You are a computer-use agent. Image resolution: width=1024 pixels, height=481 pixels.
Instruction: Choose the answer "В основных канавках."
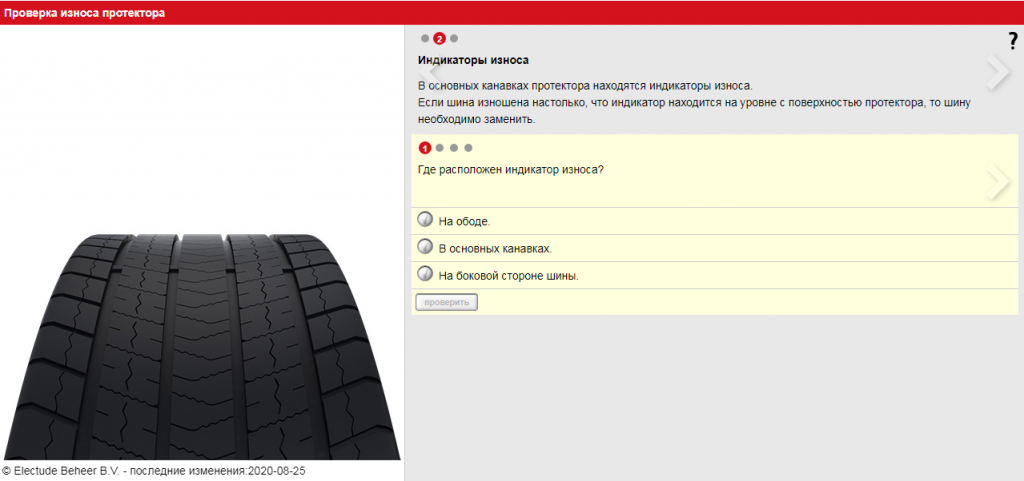coord(714,249)
